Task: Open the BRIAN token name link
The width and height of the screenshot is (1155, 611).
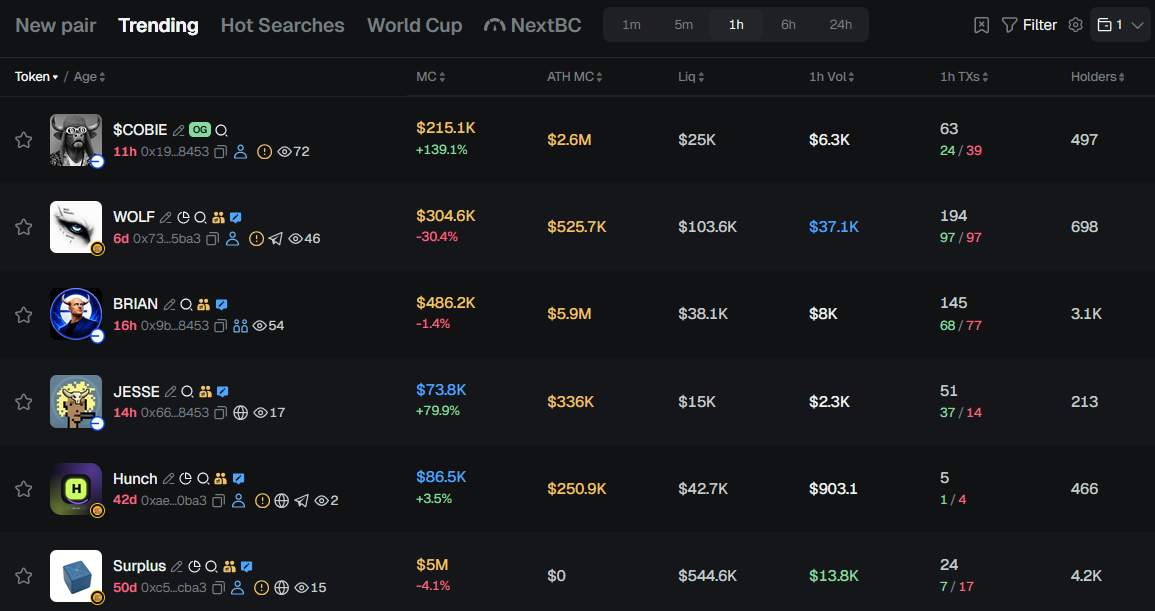Action: [136, 304]
